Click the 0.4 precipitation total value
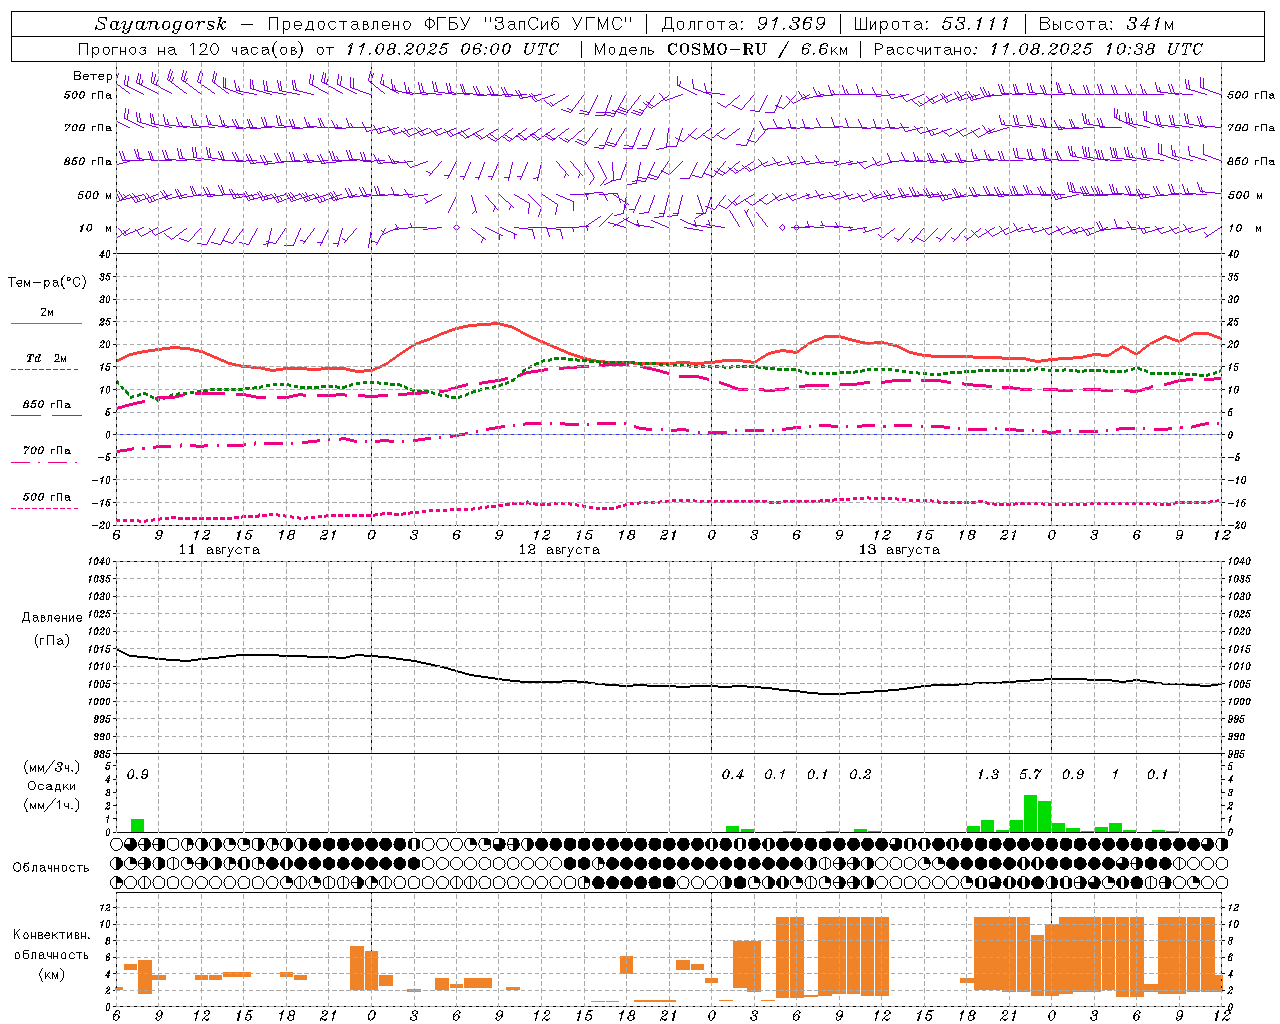 (x=733, y=774)
